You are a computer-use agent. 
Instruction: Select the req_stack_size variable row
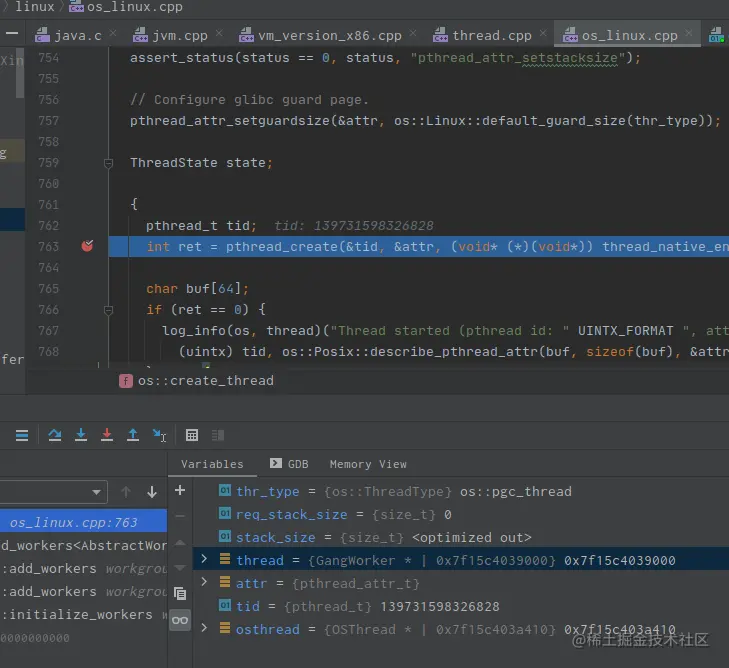click(461, 515)
